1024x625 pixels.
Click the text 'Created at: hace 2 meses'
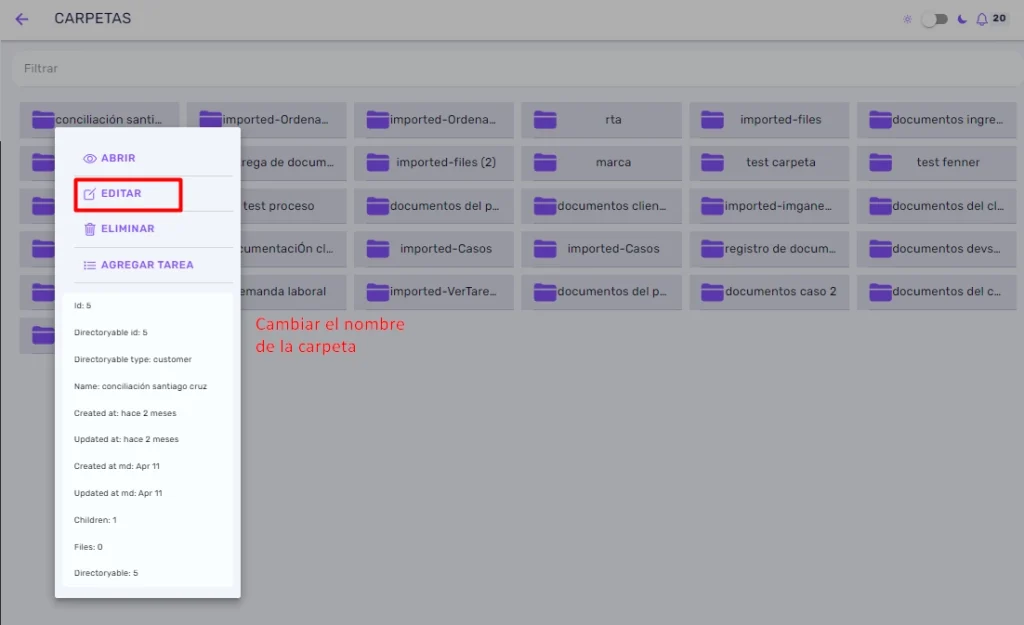pyautogui.click(x=125, y=413)
